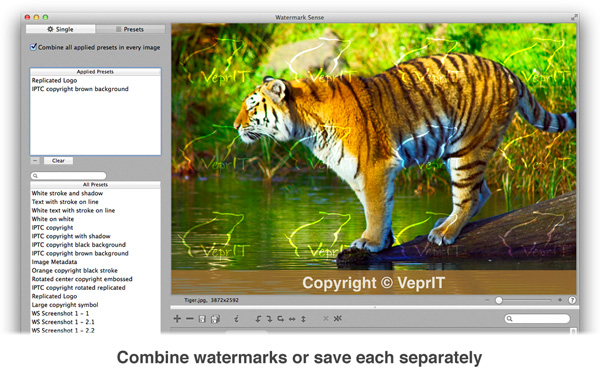600x375 pixels.
Task: Click the help question mark button
Action: pyautogui.click(x=572, y=300)
